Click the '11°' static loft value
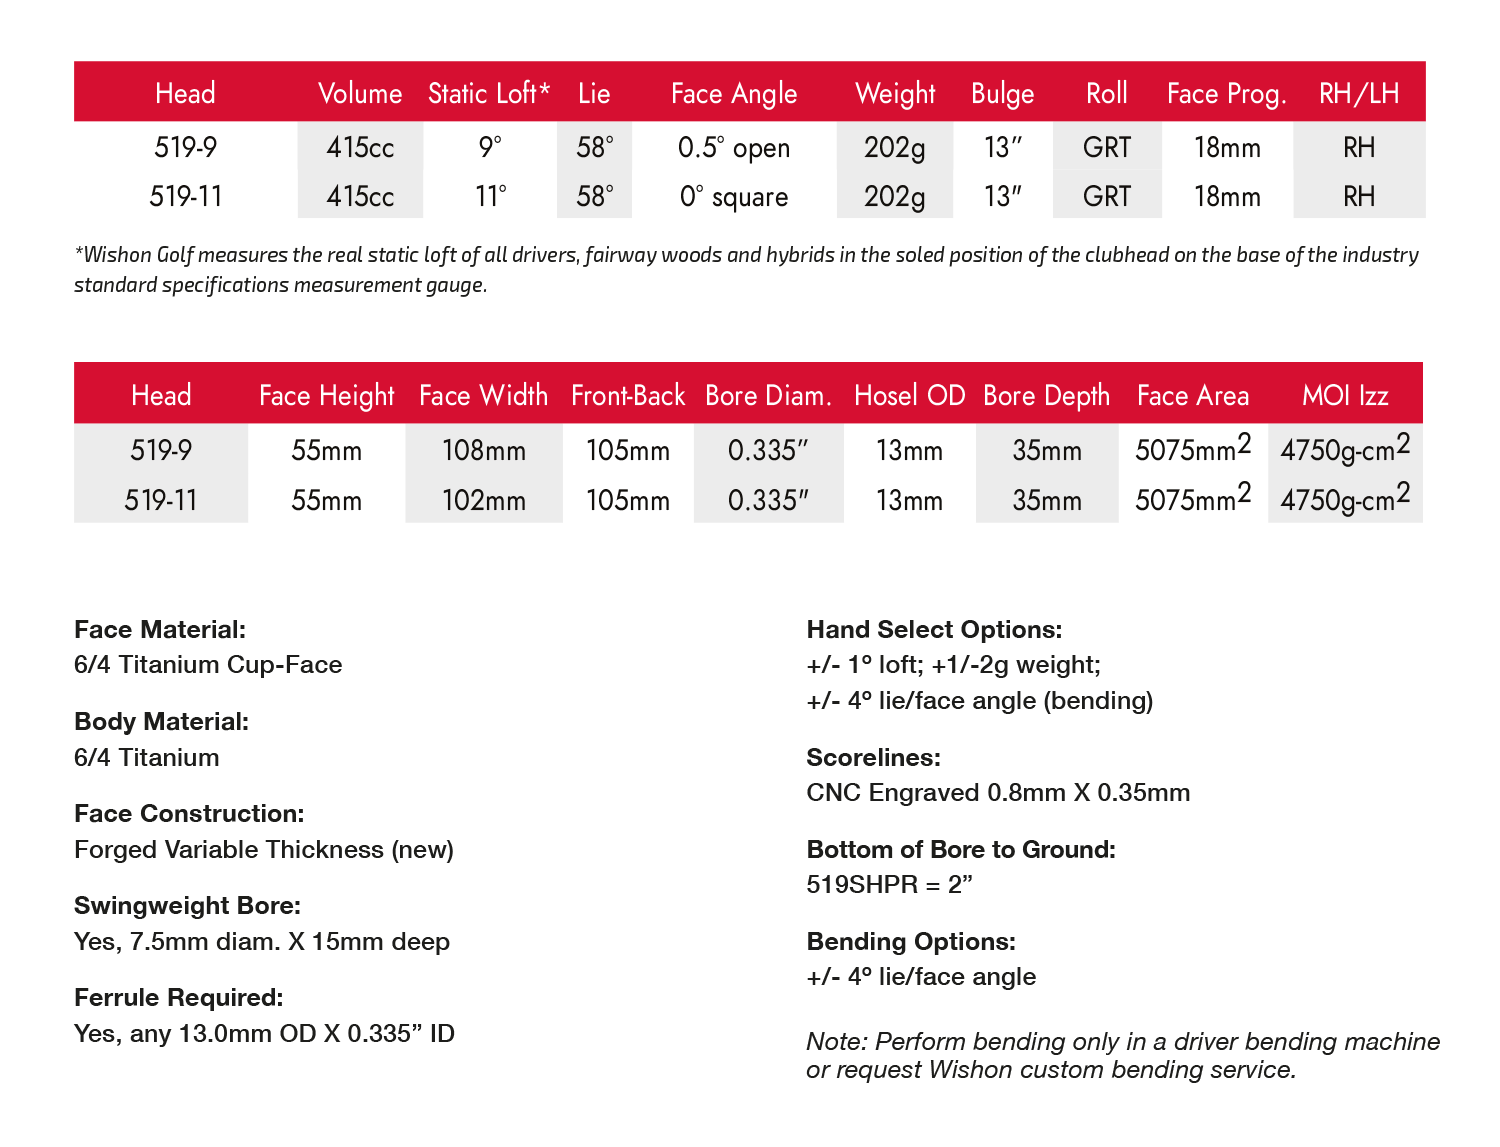The height and width of the screenshot is (1147, 1500). coord(491,196)
